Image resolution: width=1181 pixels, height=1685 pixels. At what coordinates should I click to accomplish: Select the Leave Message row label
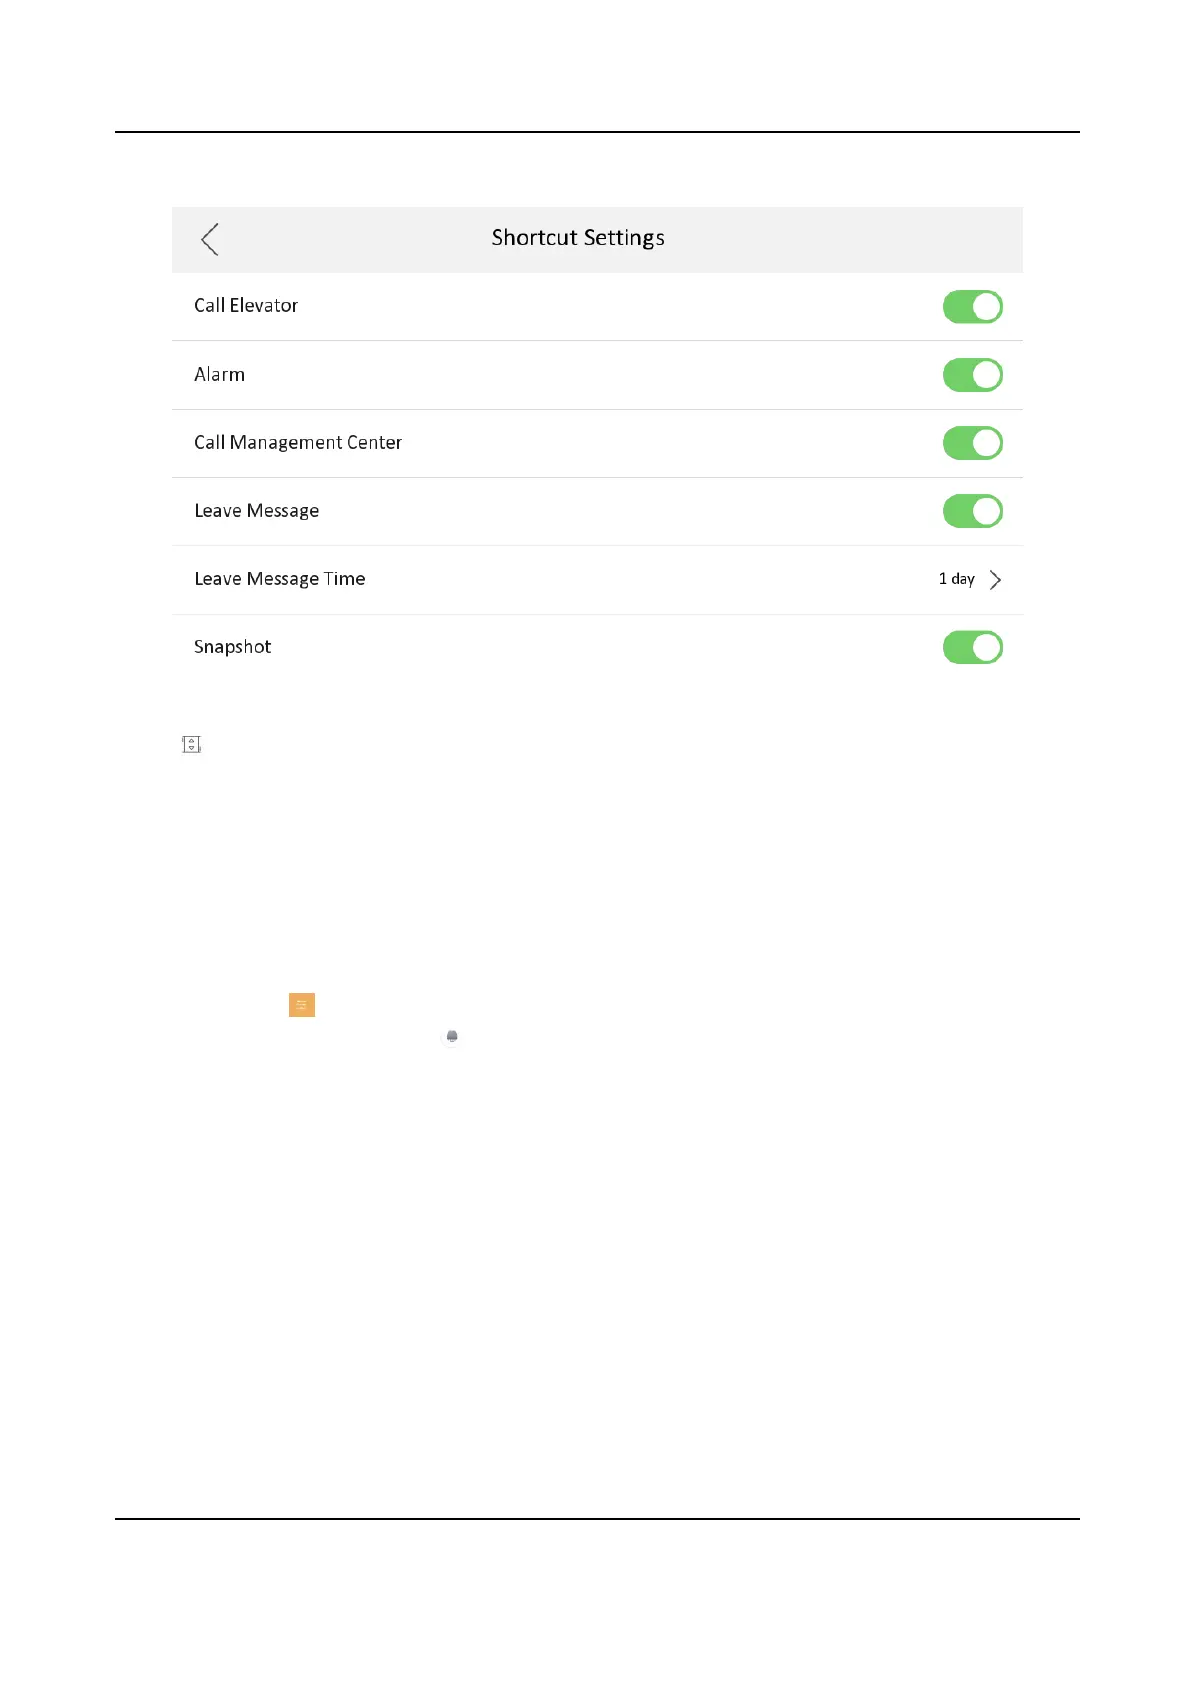tap(257, 511)
